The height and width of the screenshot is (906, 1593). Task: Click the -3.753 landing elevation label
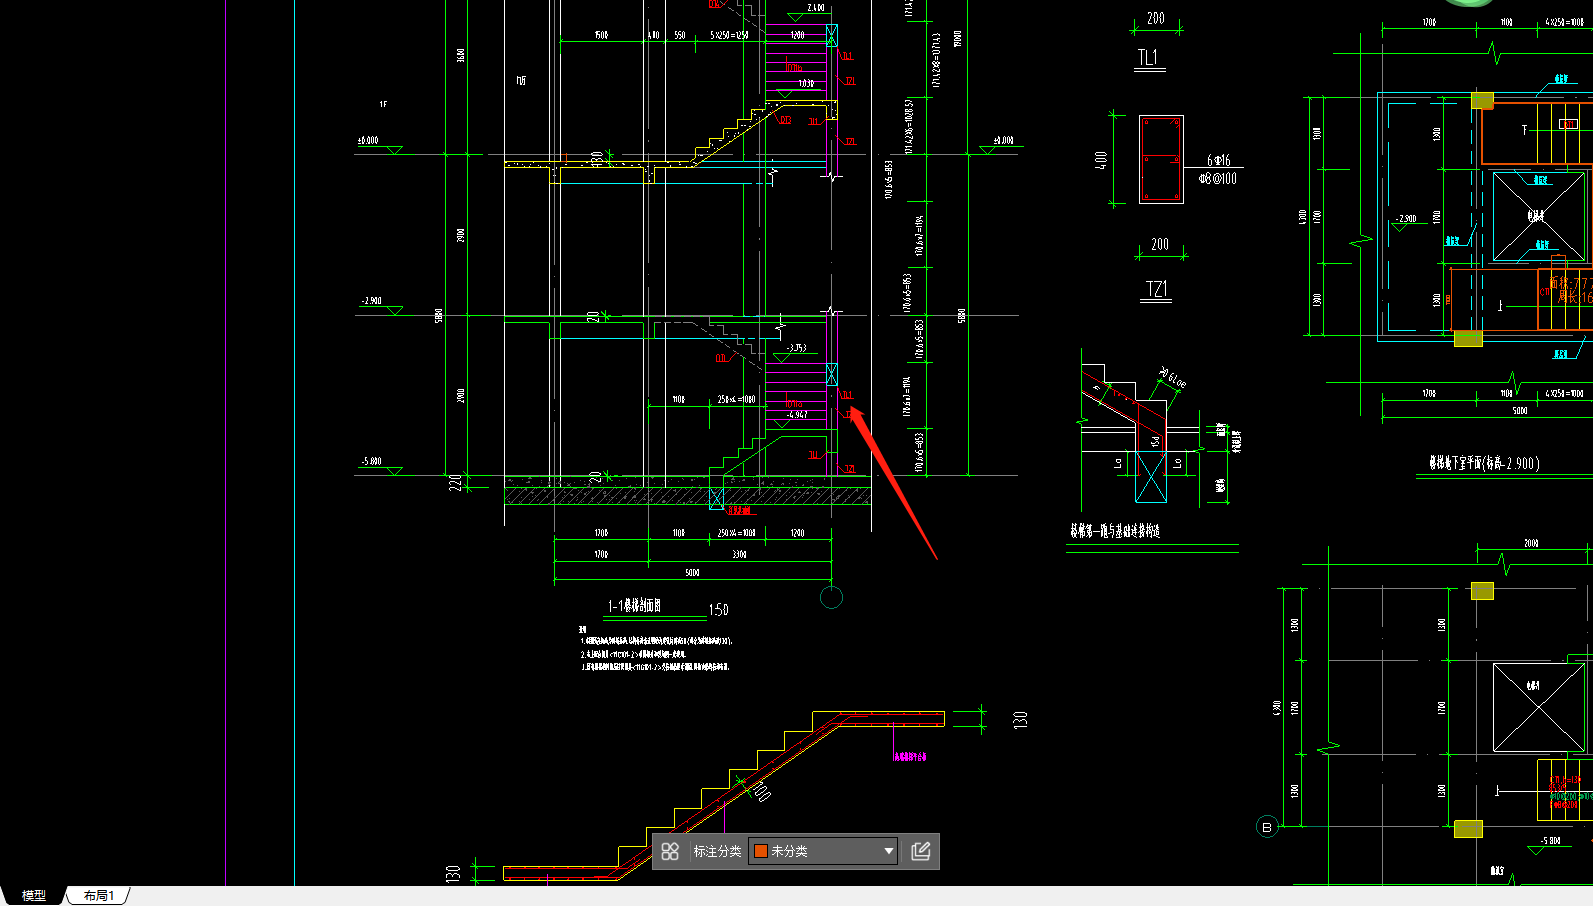(x=796, y=348)
